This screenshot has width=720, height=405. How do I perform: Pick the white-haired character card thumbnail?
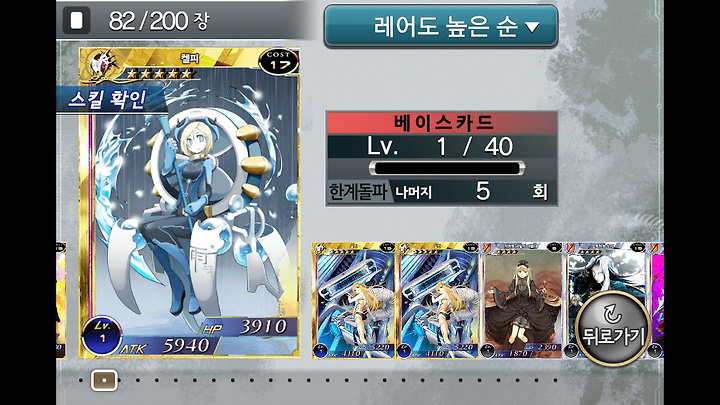click(x=605, y=300)
